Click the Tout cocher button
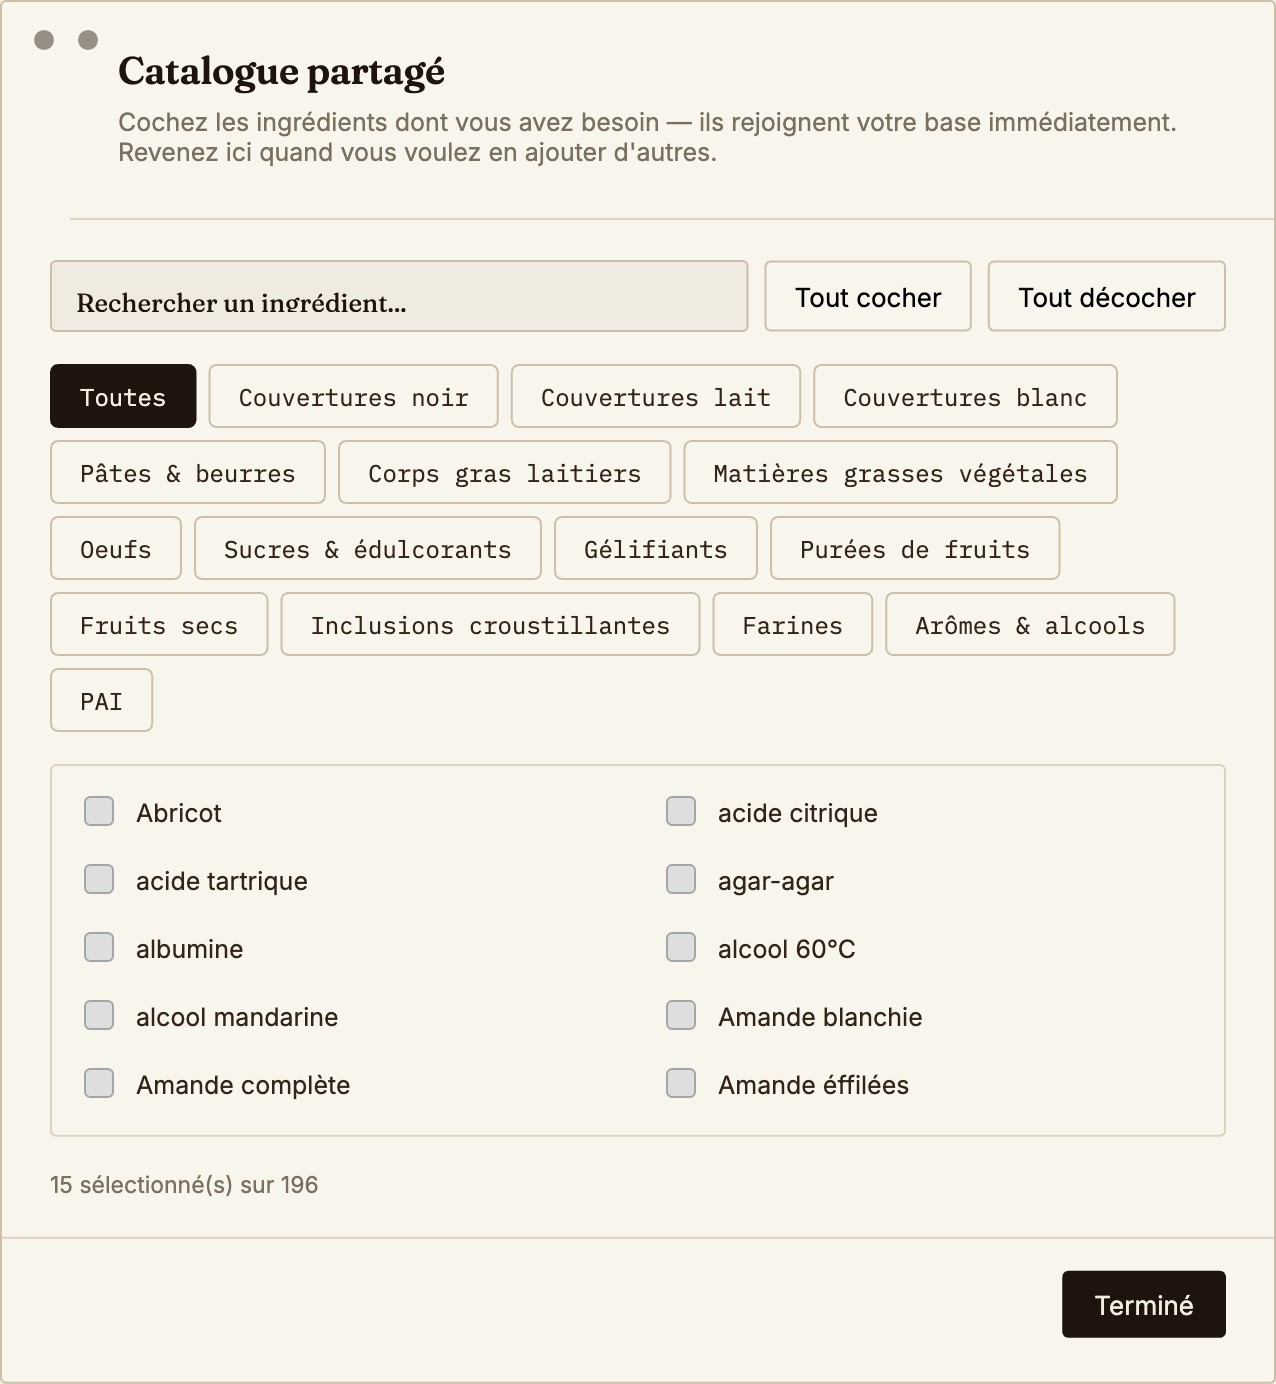Image resolution: width=1276 pixels, height=1384 pixels. coord(868,296)
